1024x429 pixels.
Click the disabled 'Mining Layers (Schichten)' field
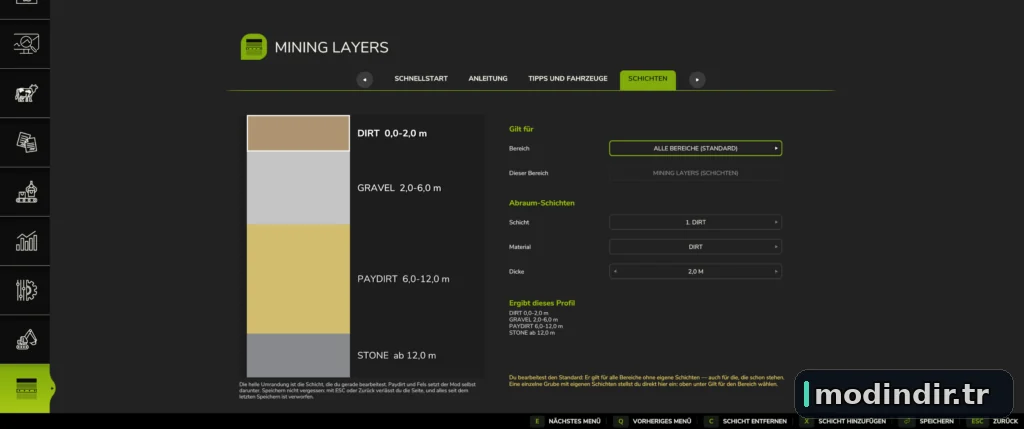click(696, 173)
